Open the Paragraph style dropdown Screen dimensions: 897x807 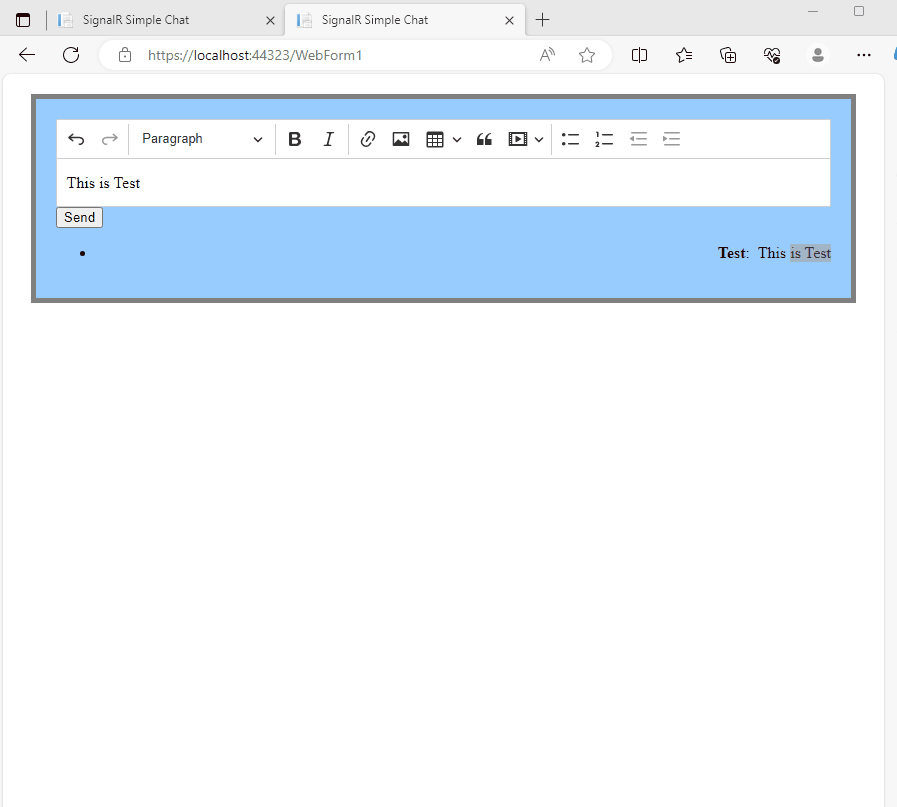pyautogui.click(x=201, y=139)
